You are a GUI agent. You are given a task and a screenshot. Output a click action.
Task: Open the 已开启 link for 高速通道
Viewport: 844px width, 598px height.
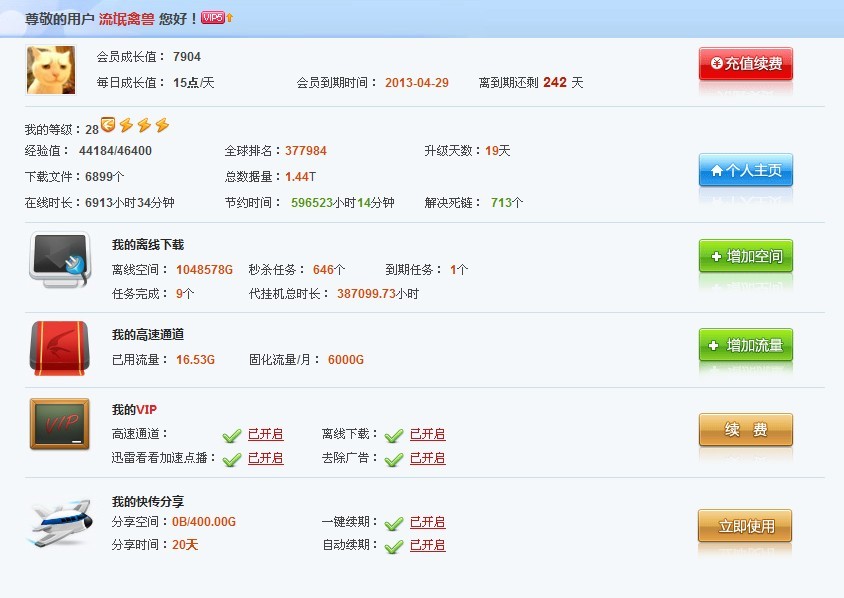point(266,434)
